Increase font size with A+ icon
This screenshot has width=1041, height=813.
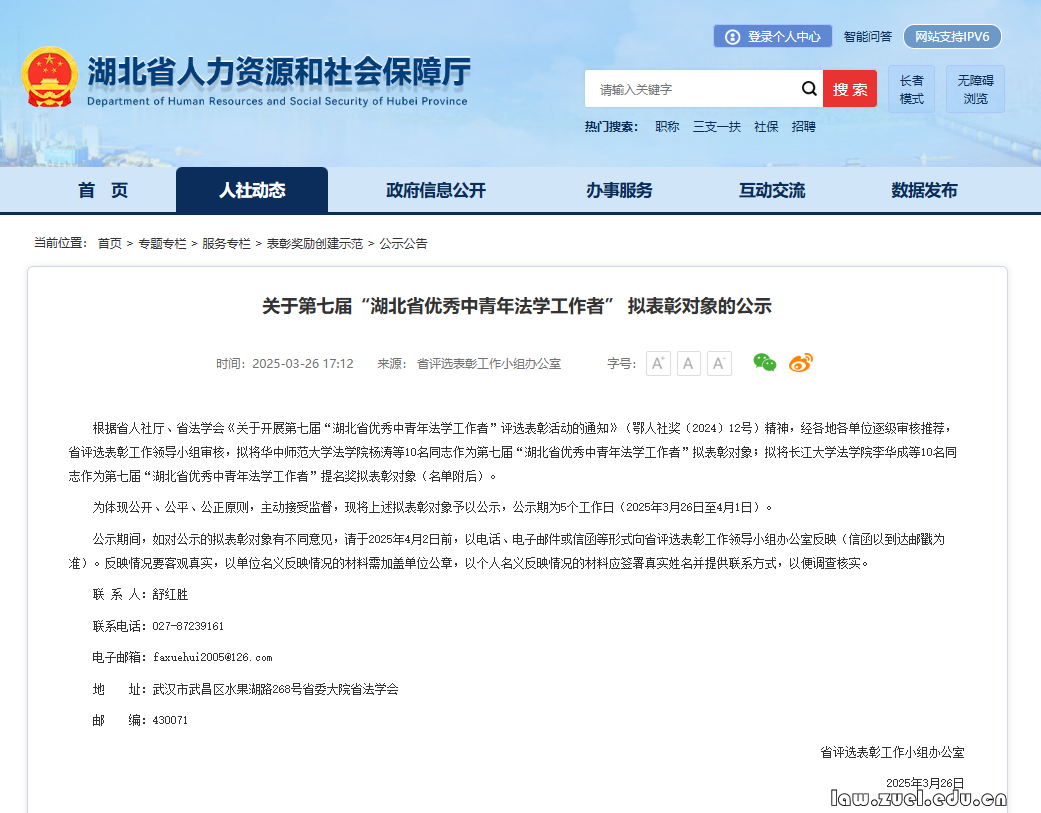[x=658, y=364]
